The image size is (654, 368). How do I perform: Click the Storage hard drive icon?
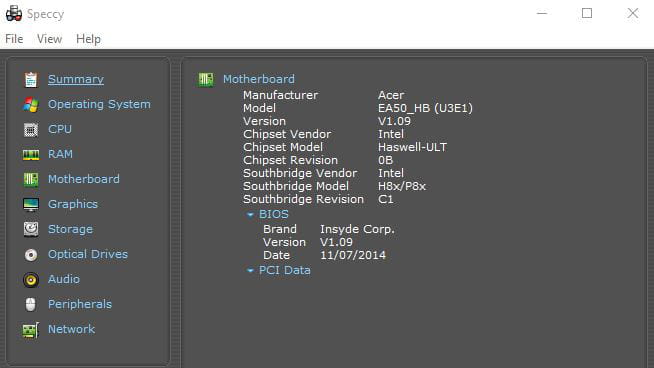click(x=30, y=229)
